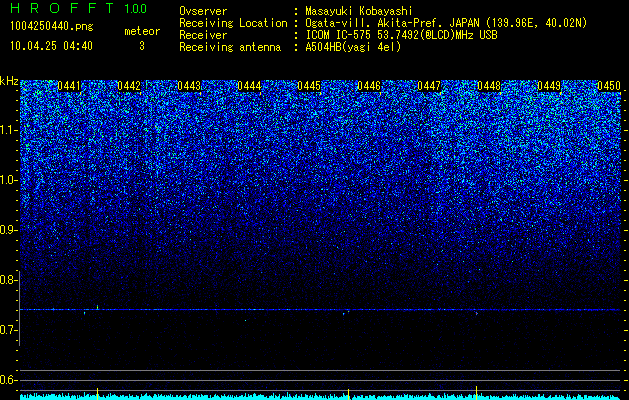Click the 'Receiver' field label
This screenshot has height=400, width=629.
tap(203, 35)
